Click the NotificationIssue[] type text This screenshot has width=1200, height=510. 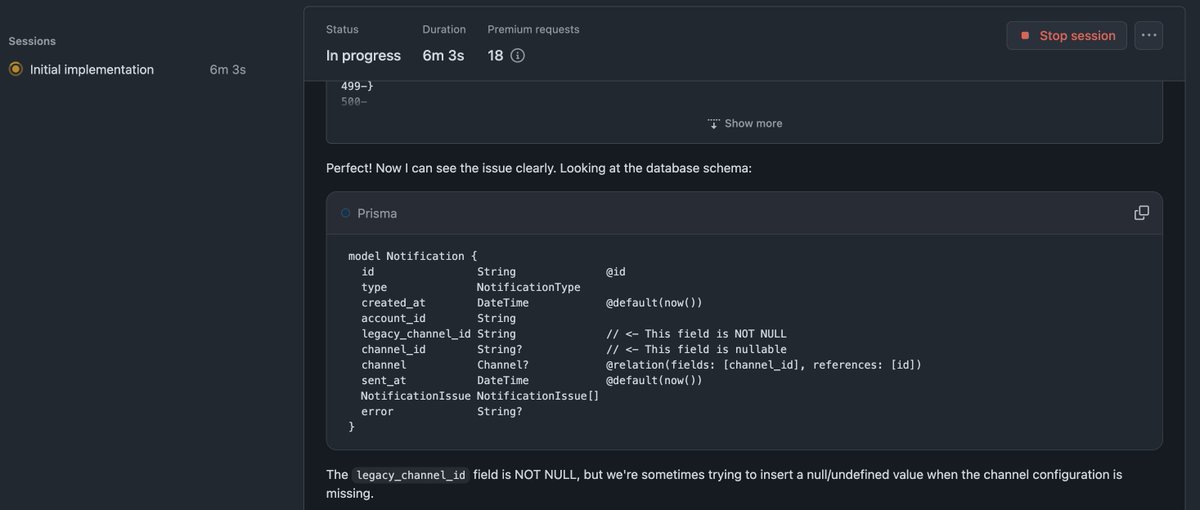(537, 396)
